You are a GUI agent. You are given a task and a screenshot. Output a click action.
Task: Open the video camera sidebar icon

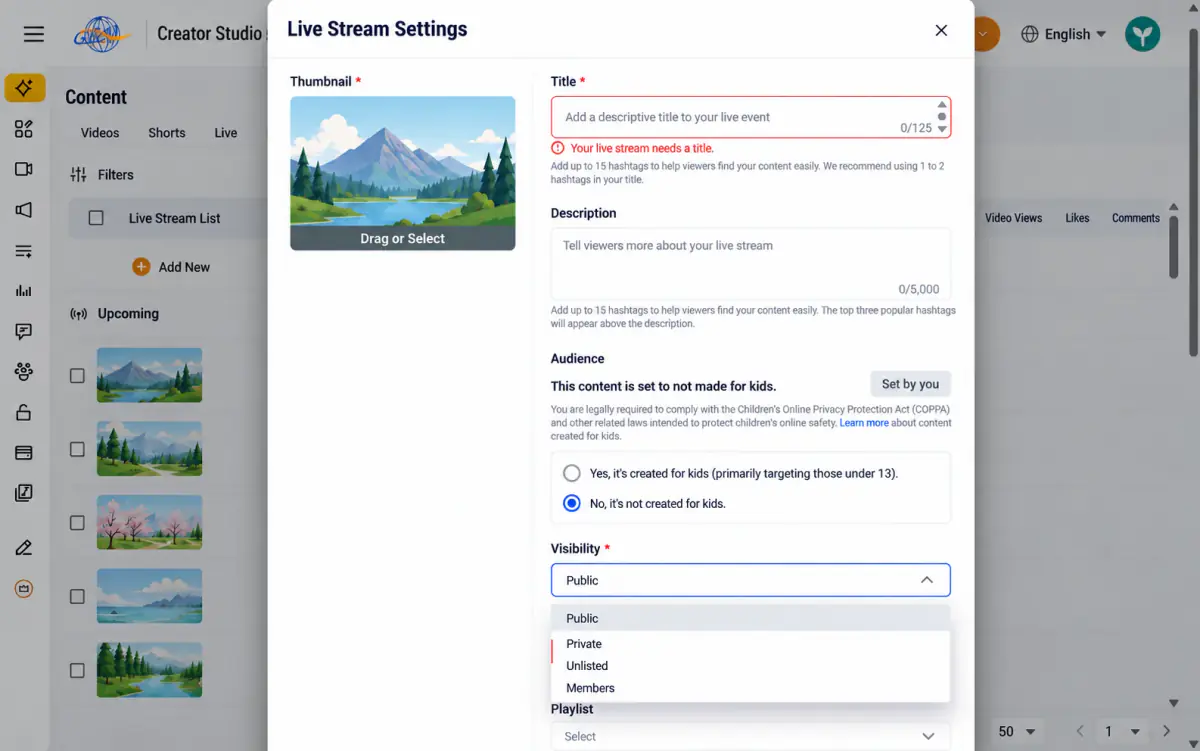24,169
